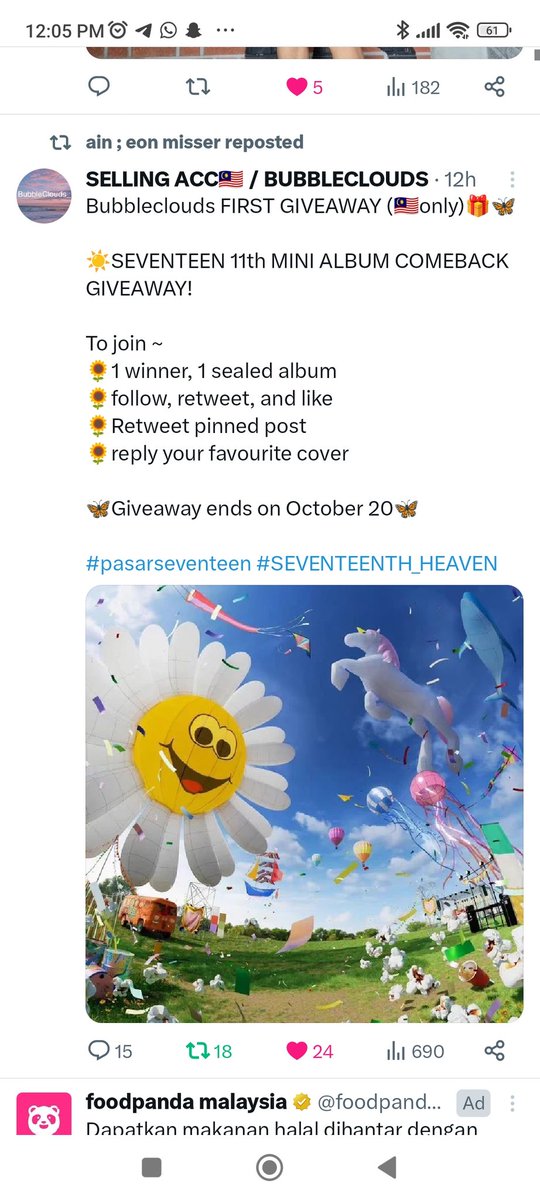This screenshot has width=540, height=1200.
Task: Retweet the top post above the giveaway
Action: (198, 87)
